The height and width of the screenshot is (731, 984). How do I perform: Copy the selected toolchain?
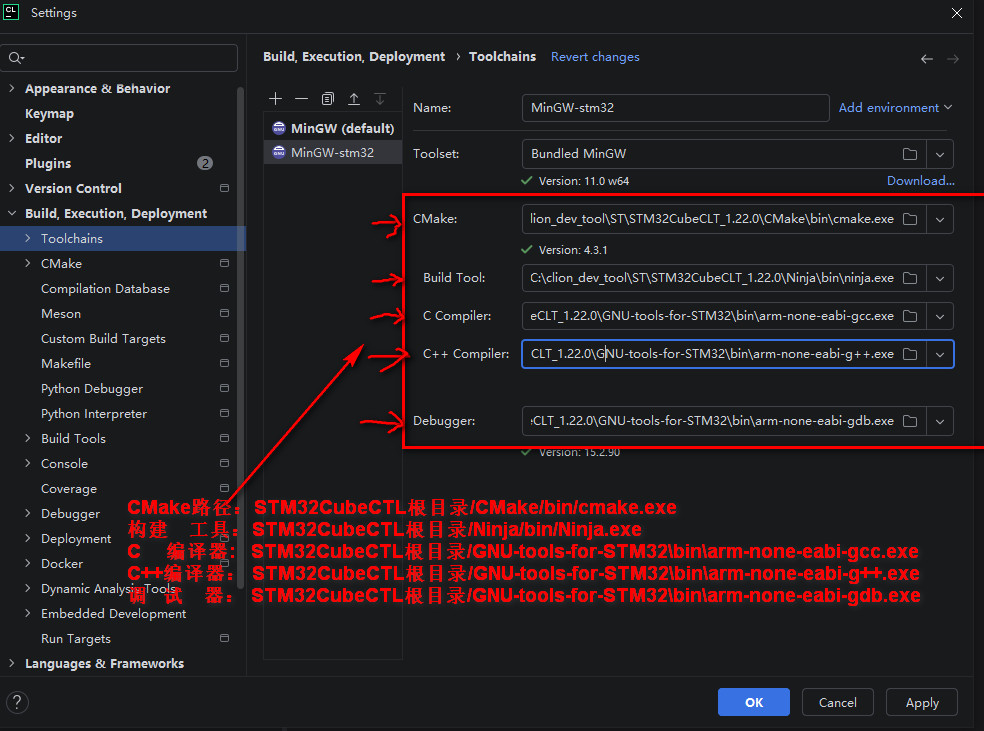(x=328, y=99)
